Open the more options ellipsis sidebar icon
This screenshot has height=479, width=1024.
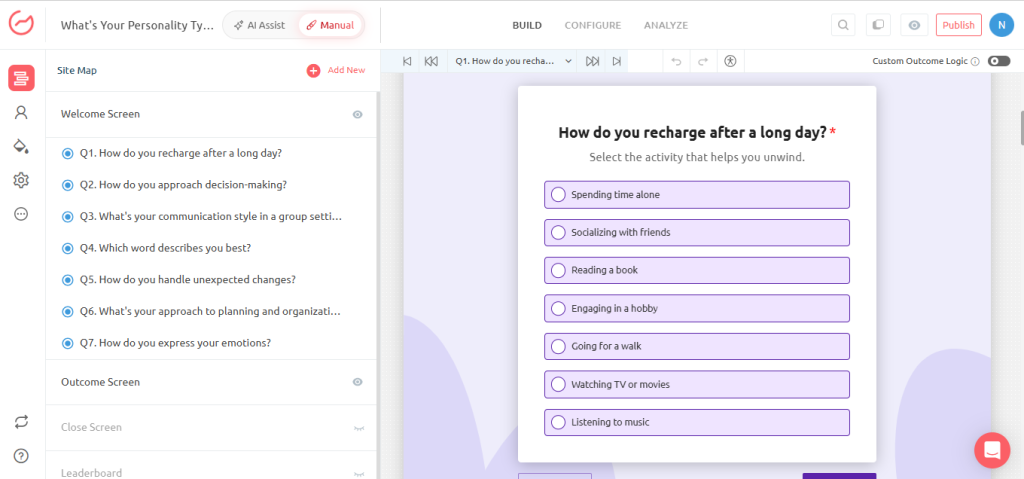tap(21, 214)
